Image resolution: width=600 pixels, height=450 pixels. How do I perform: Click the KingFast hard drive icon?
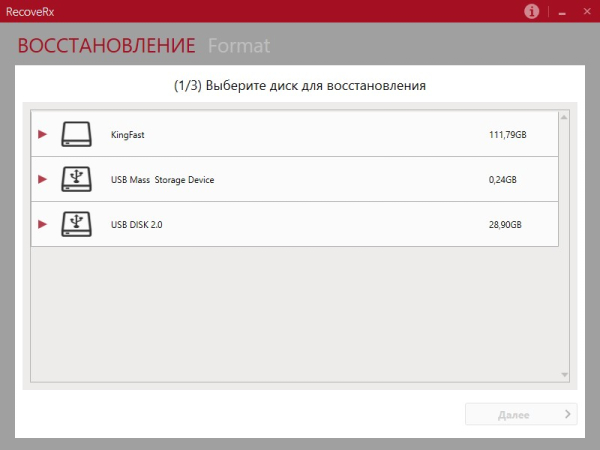click(76, 134)
